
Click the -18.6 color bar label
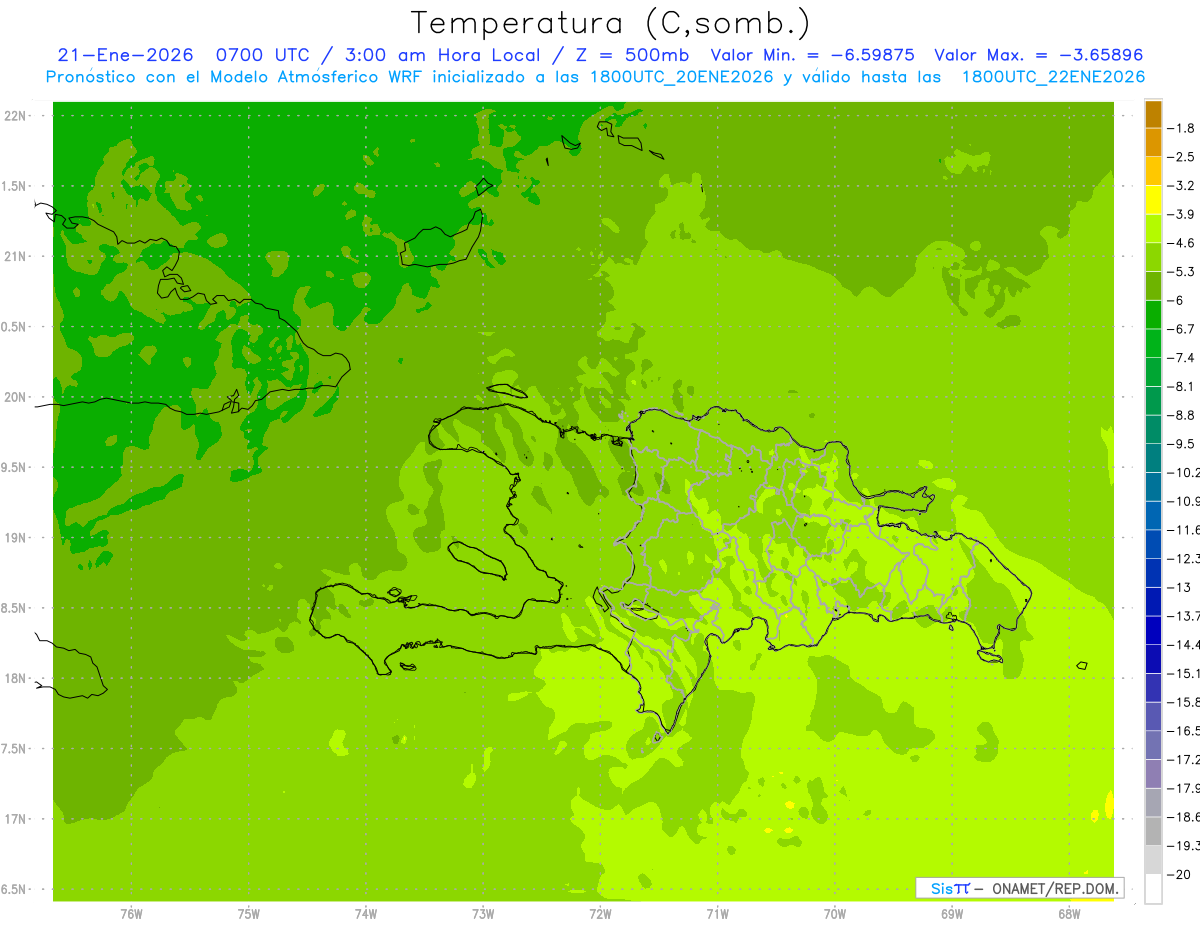pyautogui.click(x=1183, y=817)
